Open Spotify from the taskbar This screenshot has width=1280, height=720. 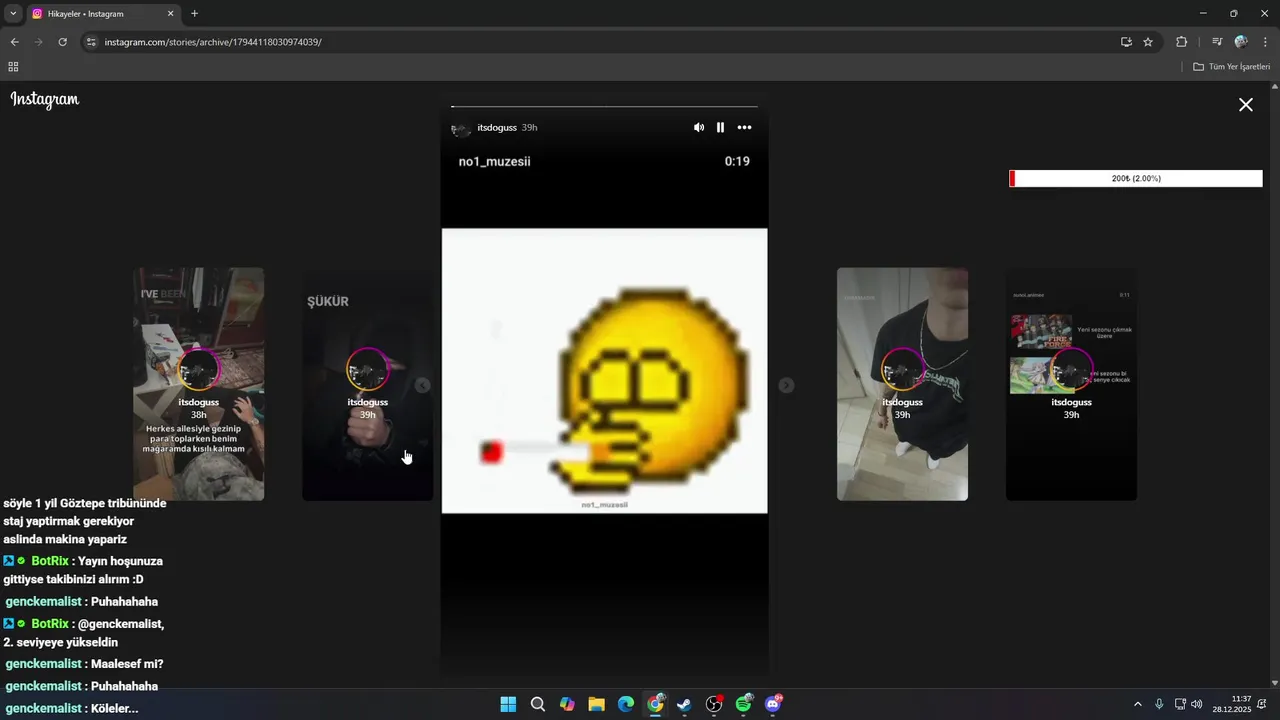(x=744, y=704)
